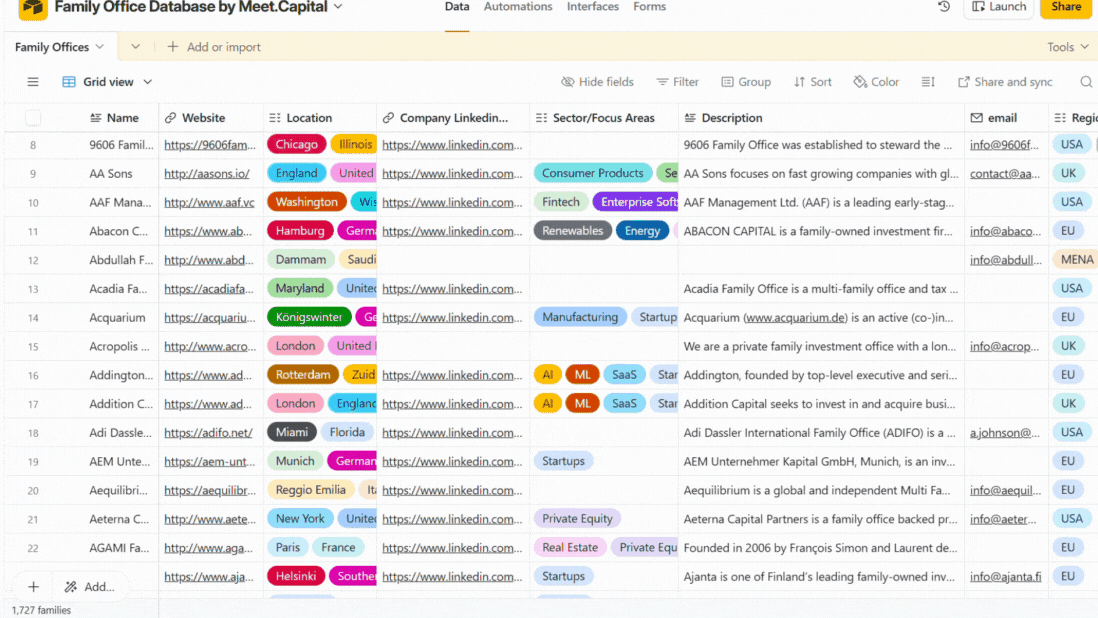
Task: Click the Private Equity tag in Aeterna row
Action: pyautogui.click(x=577, y=519)
